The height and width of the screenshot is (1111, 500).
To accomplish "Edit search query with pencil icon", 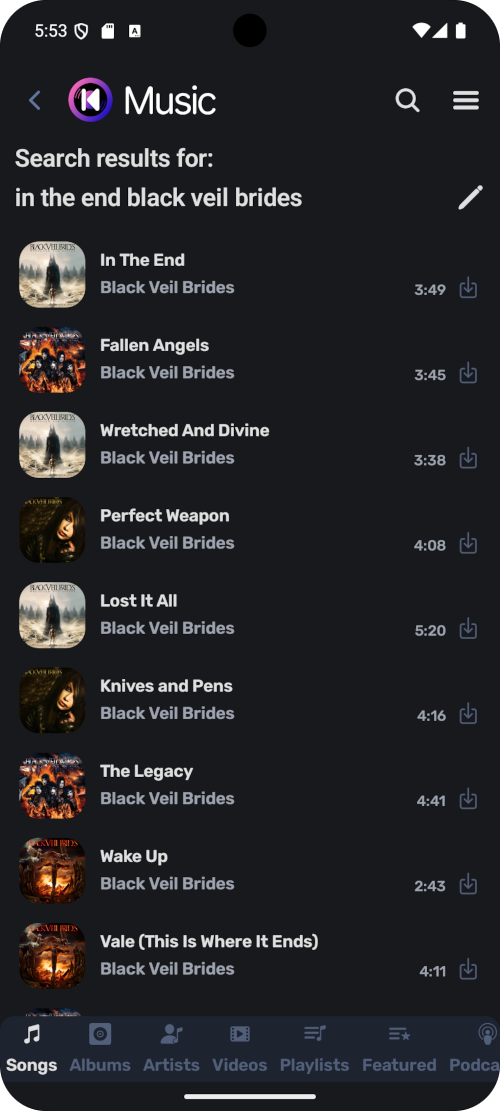I will [x=470, y=198].
